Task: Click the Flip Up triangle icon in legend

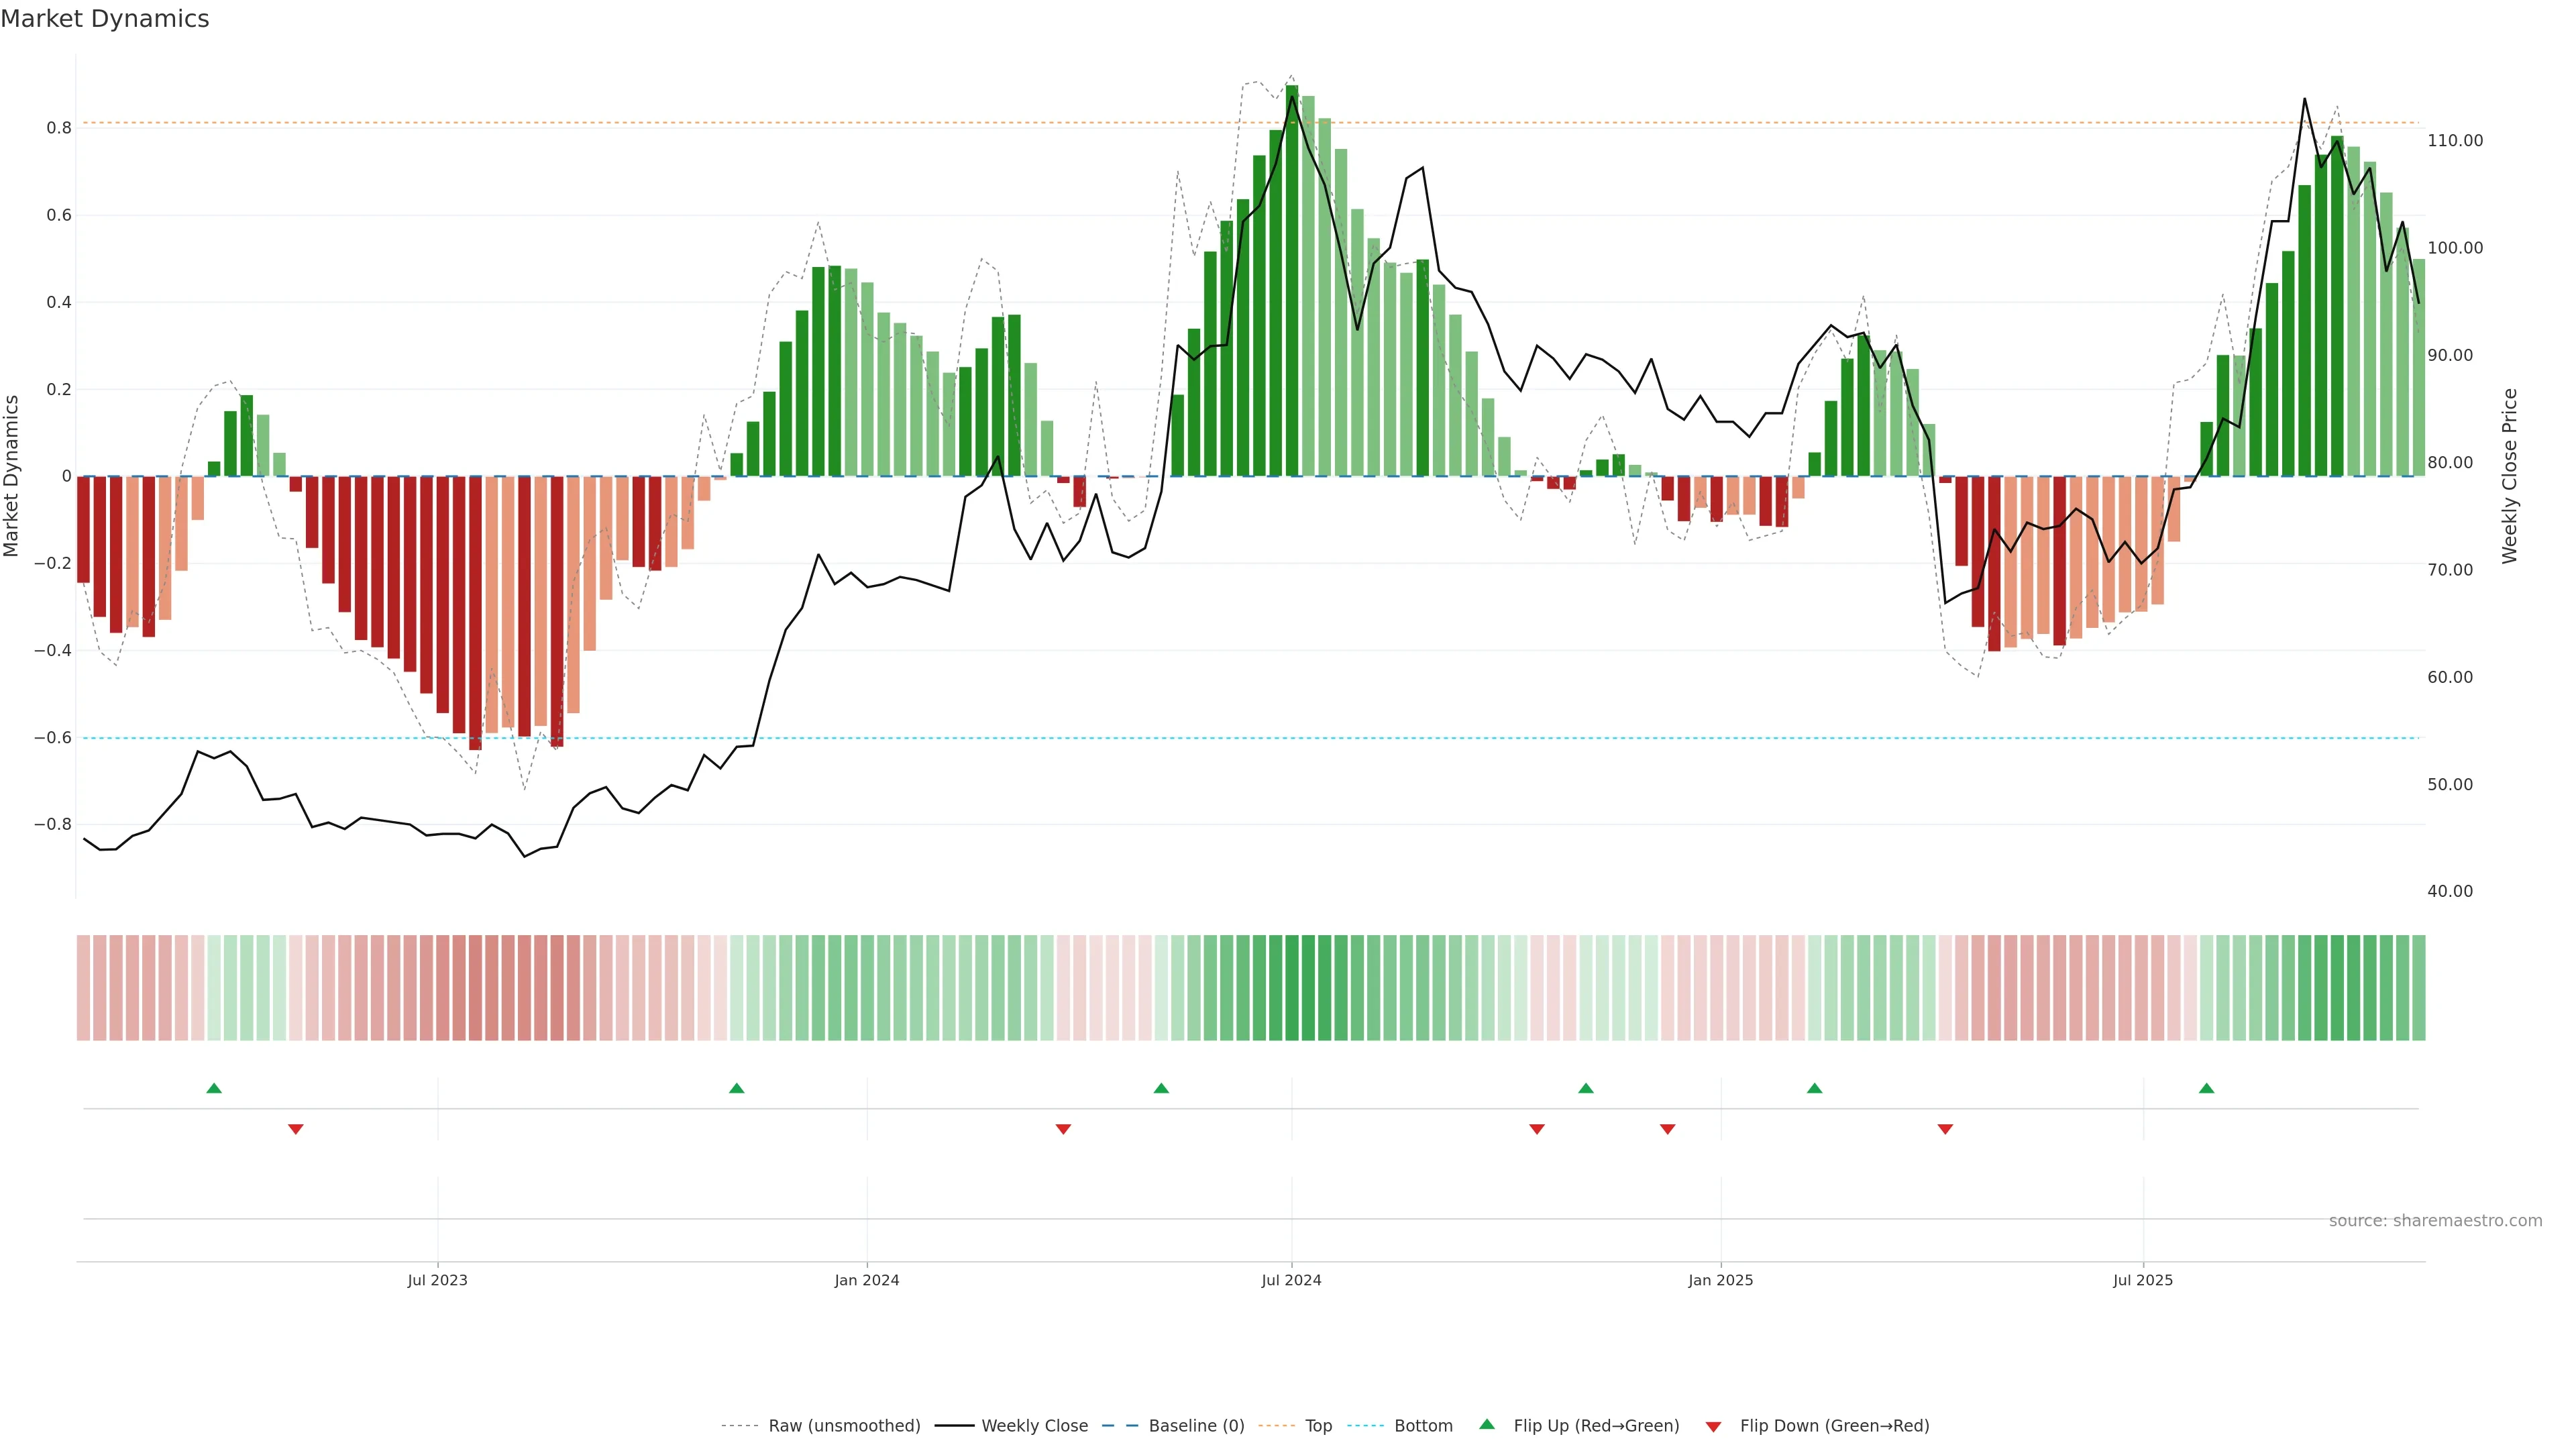Action: 1487,1424
